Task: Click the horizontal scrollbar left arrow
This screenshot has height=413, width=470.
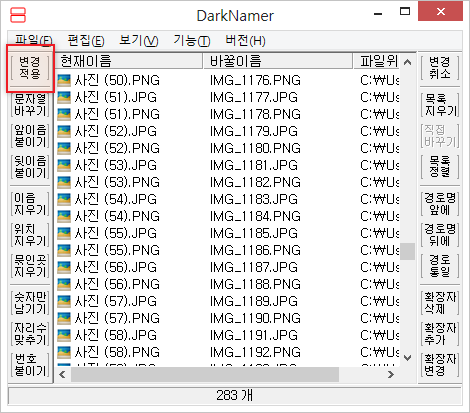Action: (x=62, y=375)
